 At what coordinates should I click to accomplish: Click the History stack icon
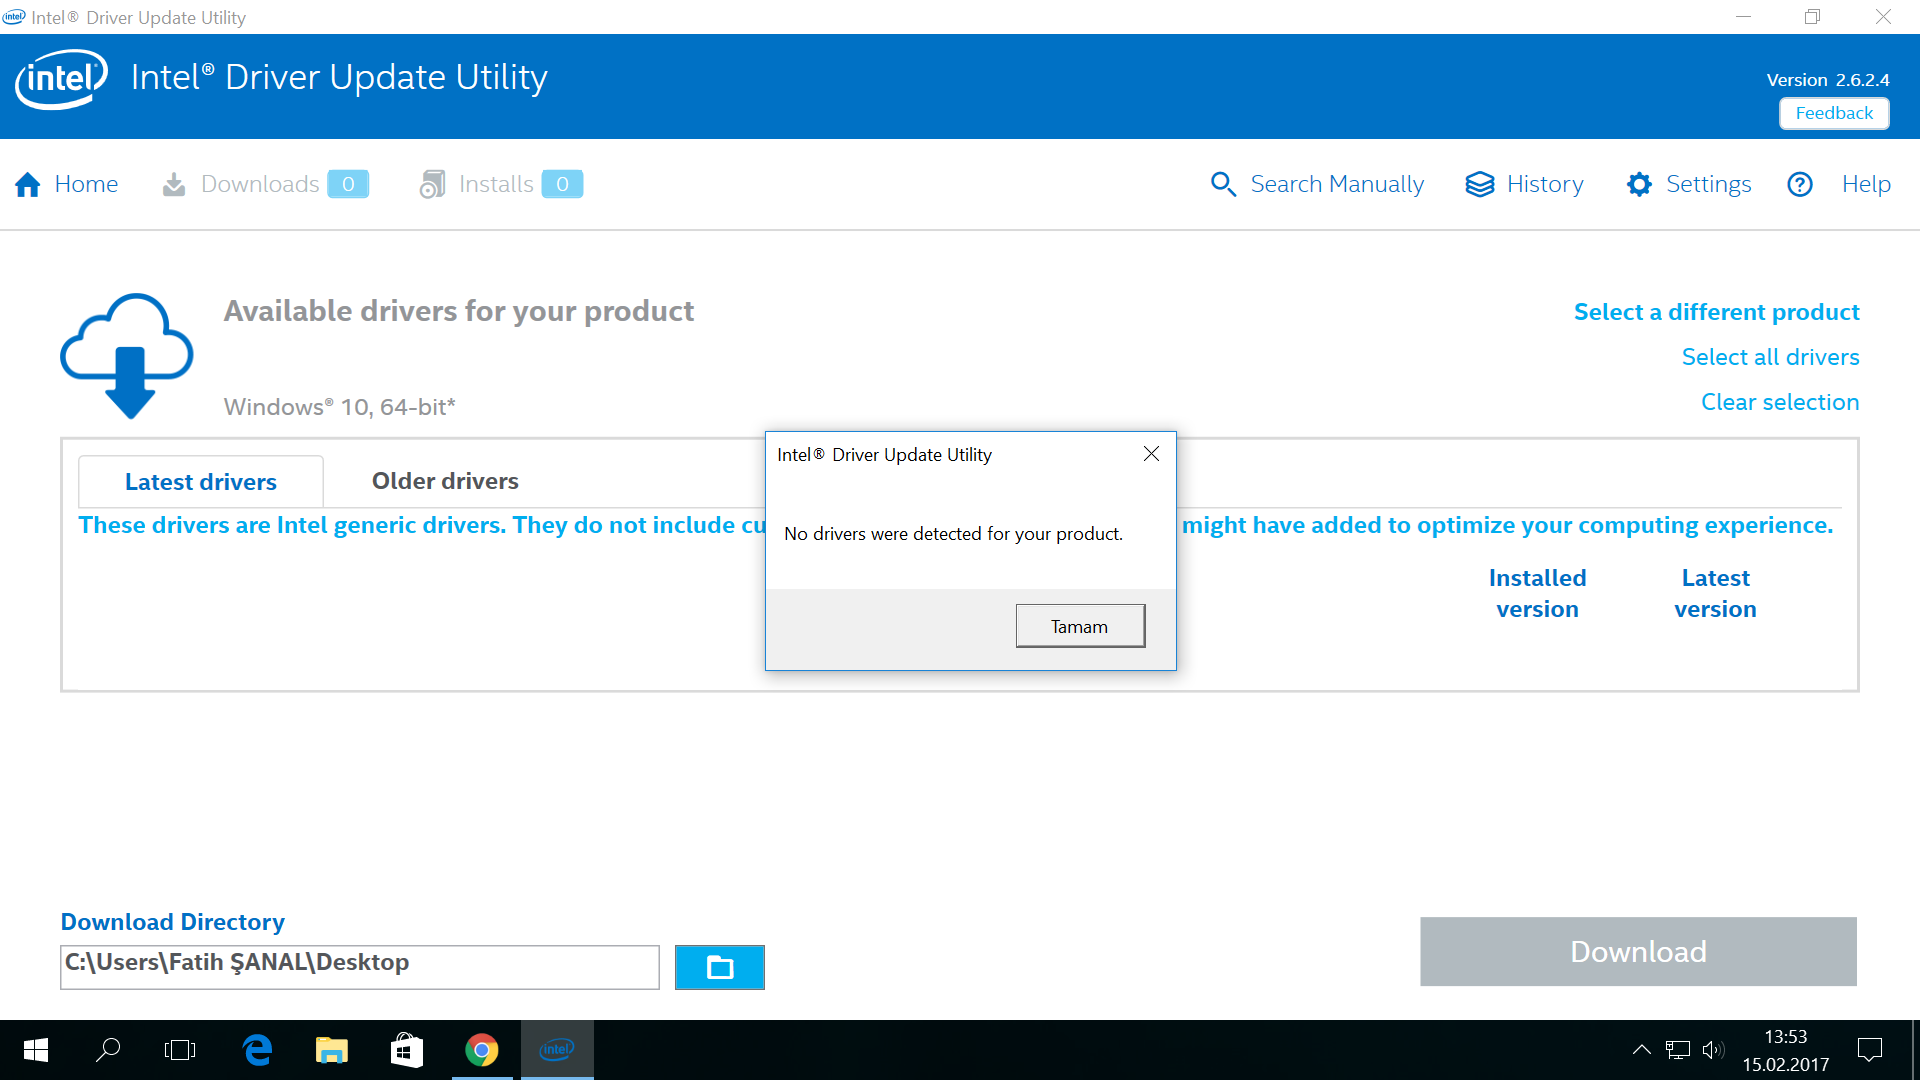pos(1480,184)
